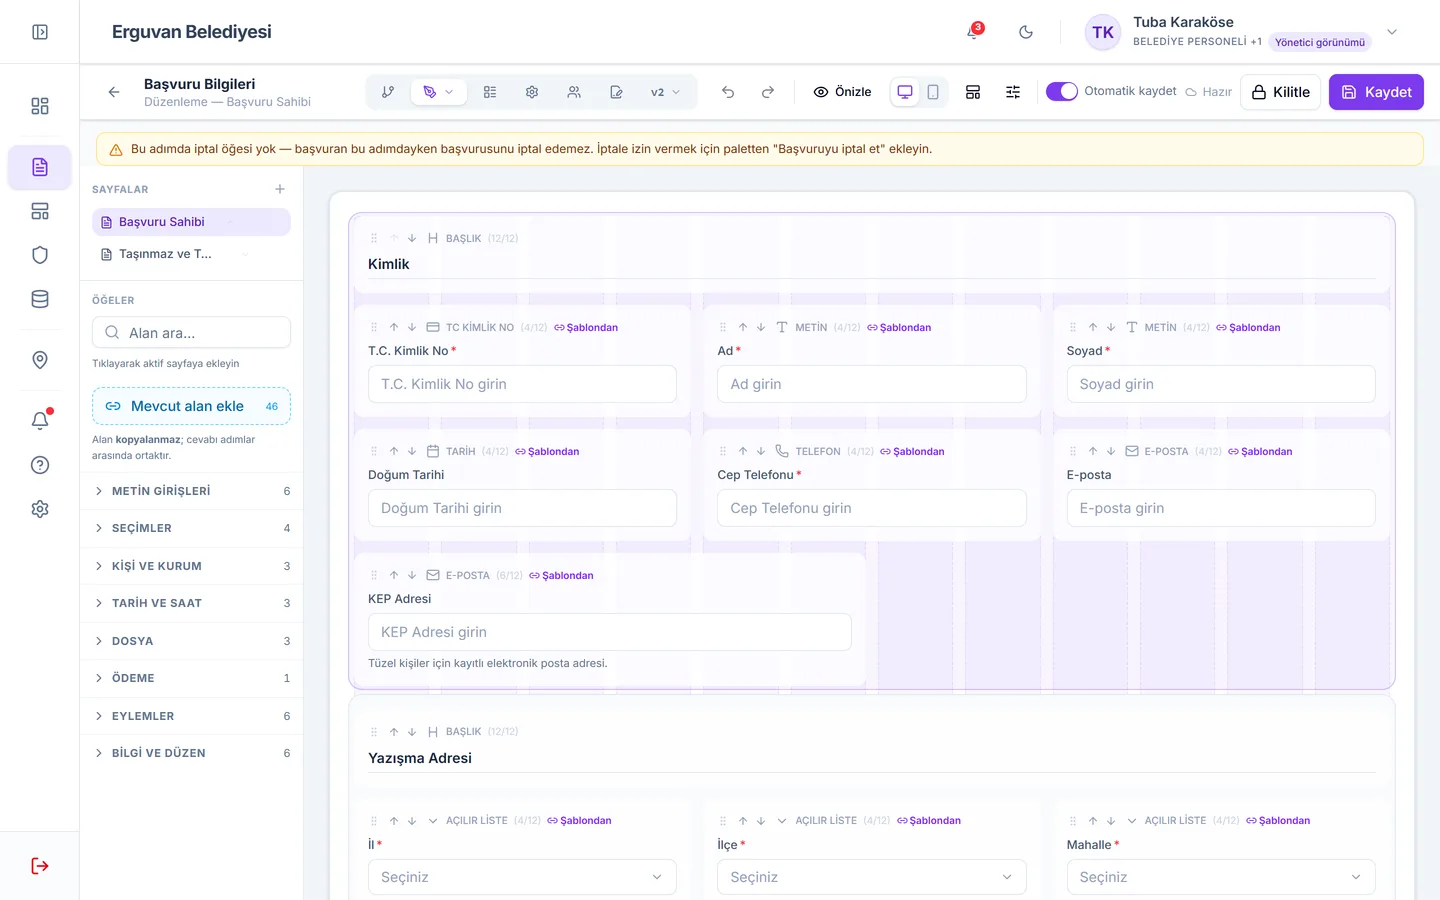
Task: Click the sidebar collapse panel icon
Action: click(x=40, y=32)
